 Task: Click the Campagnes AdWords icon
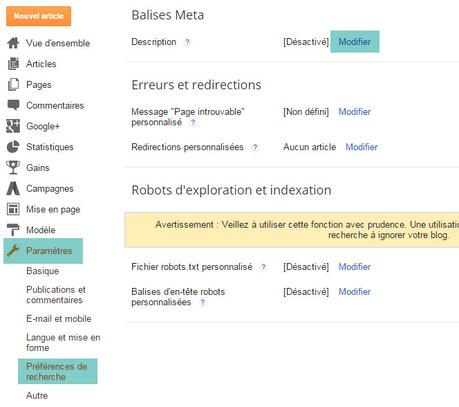point(13,188)
